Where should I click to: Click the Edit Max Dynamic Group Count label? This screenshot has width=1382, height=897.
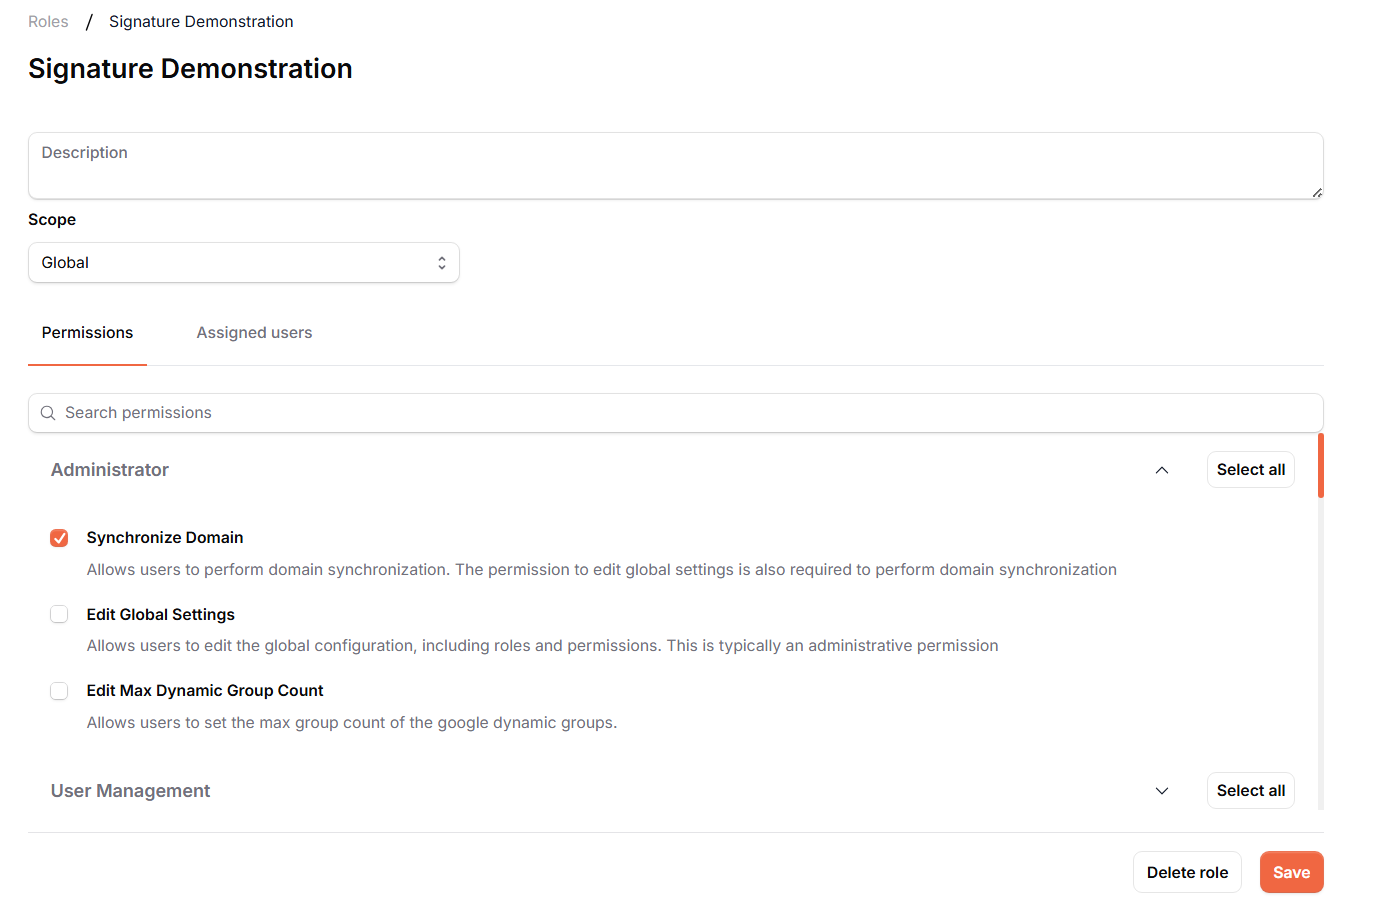coord(205,691)
